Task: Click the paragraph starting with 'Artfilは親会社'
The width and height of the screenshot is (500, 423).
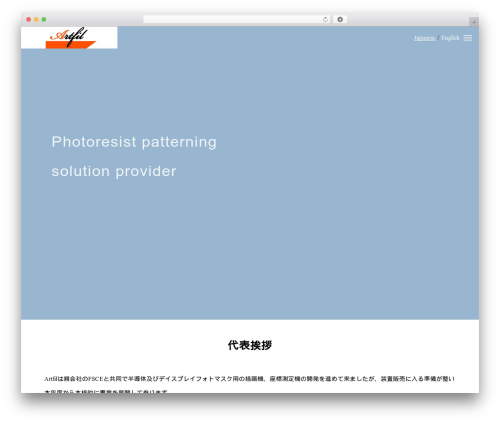Action: [249, 385]
